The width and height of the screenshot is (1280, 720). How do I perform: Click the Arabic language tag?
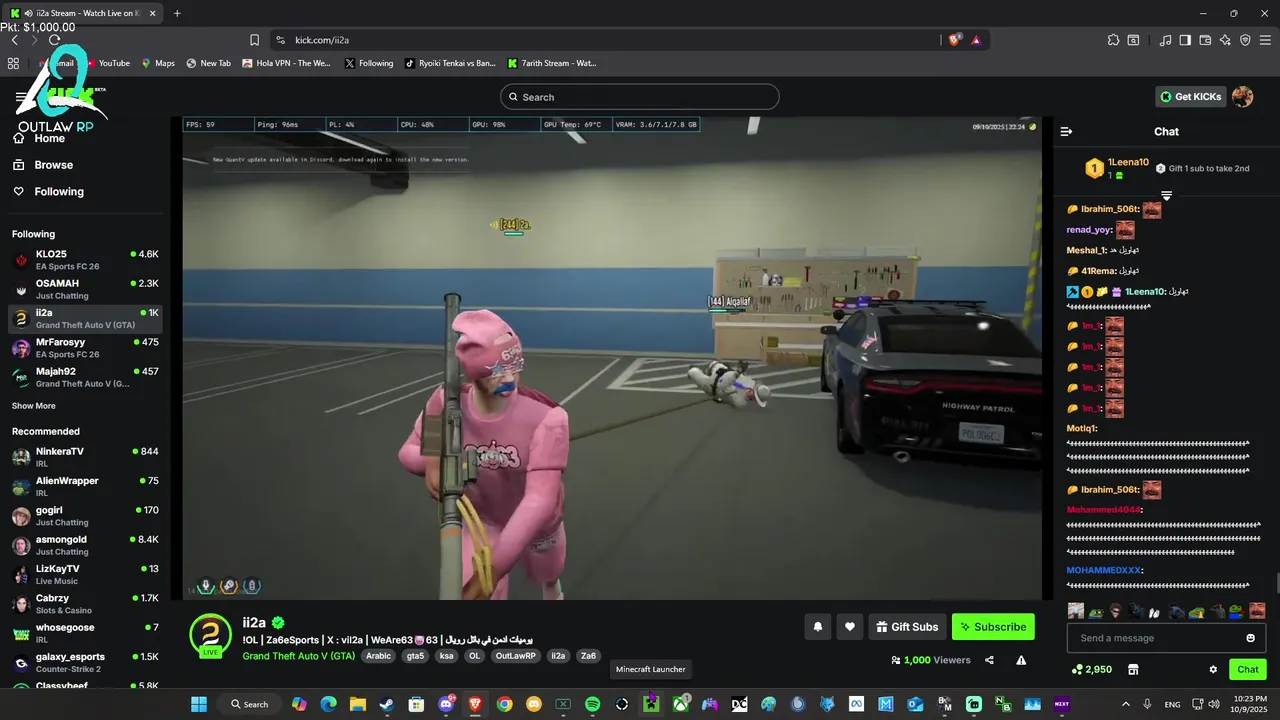[378, 656]
